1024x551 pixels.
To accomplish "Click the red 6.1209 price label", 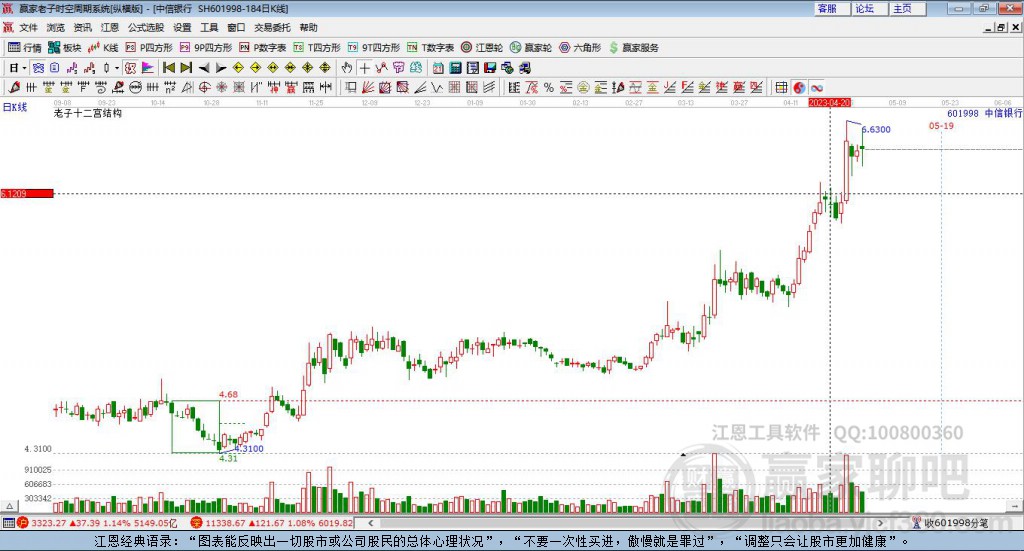I will pos(27,193).
